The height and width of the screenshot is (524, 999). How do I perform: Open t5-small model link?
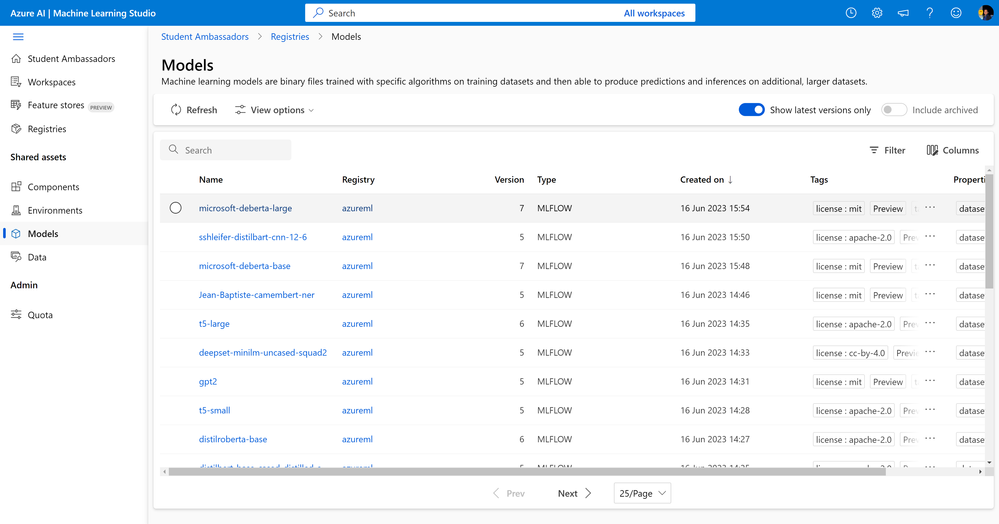pos(214,410)
